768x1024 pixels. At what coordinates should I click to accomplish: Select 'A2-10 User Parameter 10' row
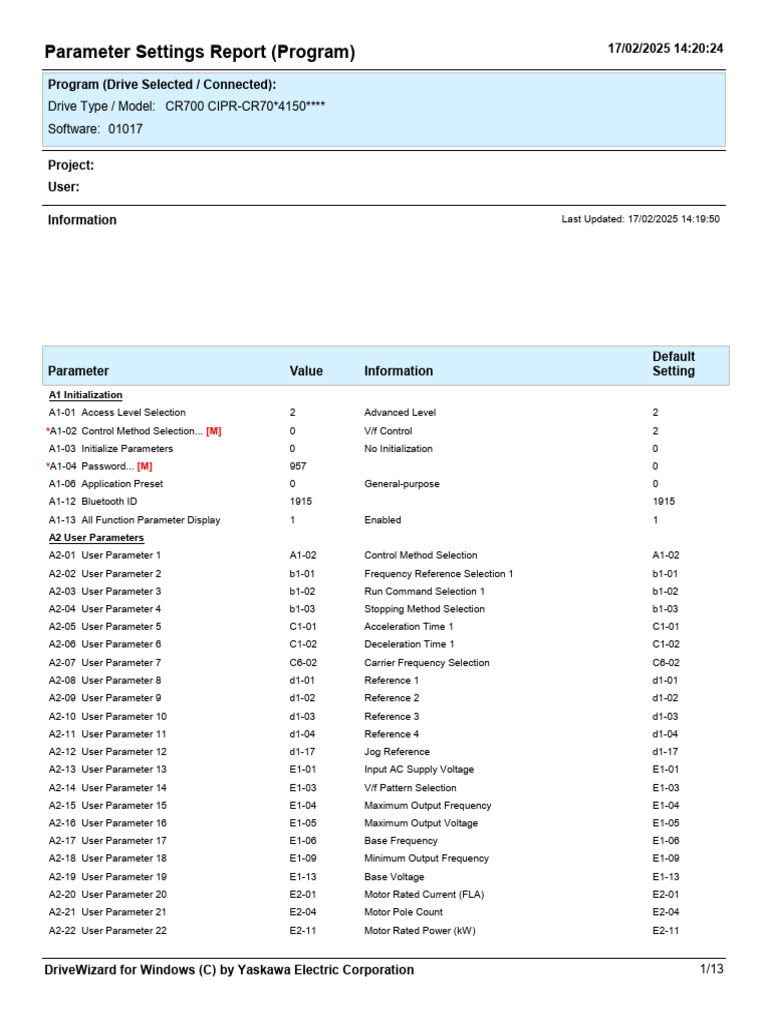[x=385, y=716]
